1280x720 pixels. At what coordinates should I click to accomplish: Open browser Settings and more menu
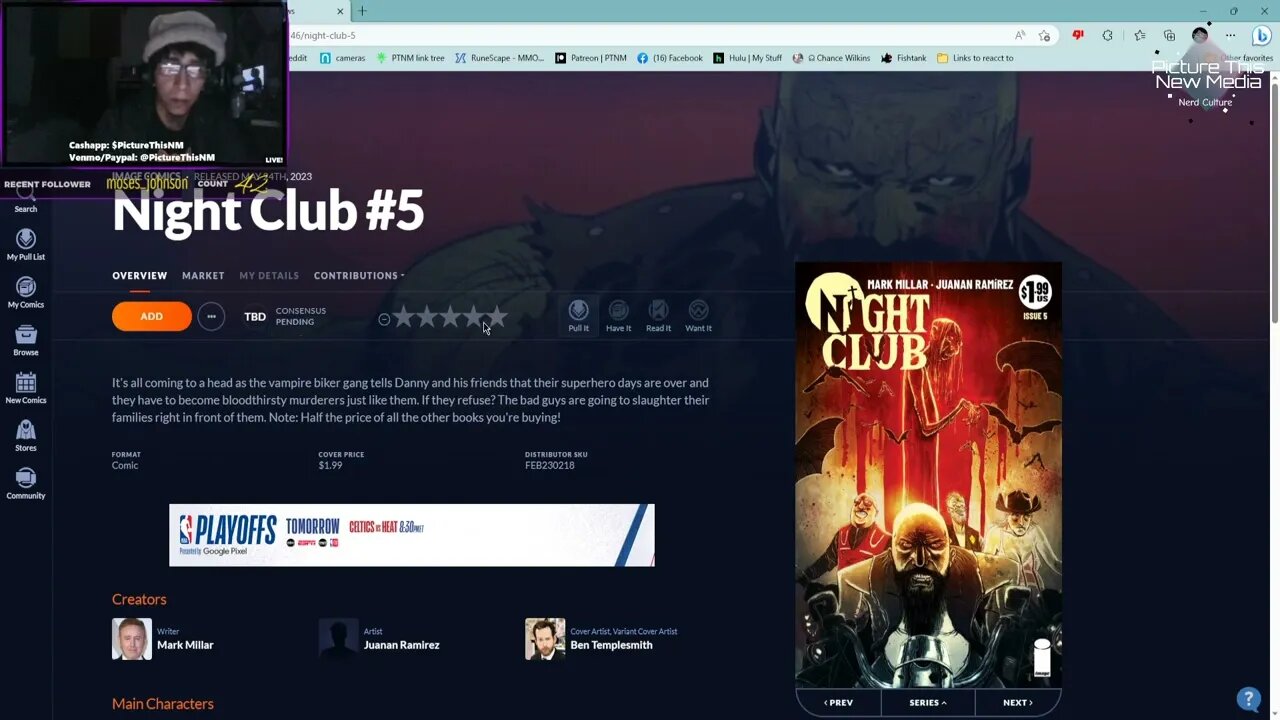1231,35
